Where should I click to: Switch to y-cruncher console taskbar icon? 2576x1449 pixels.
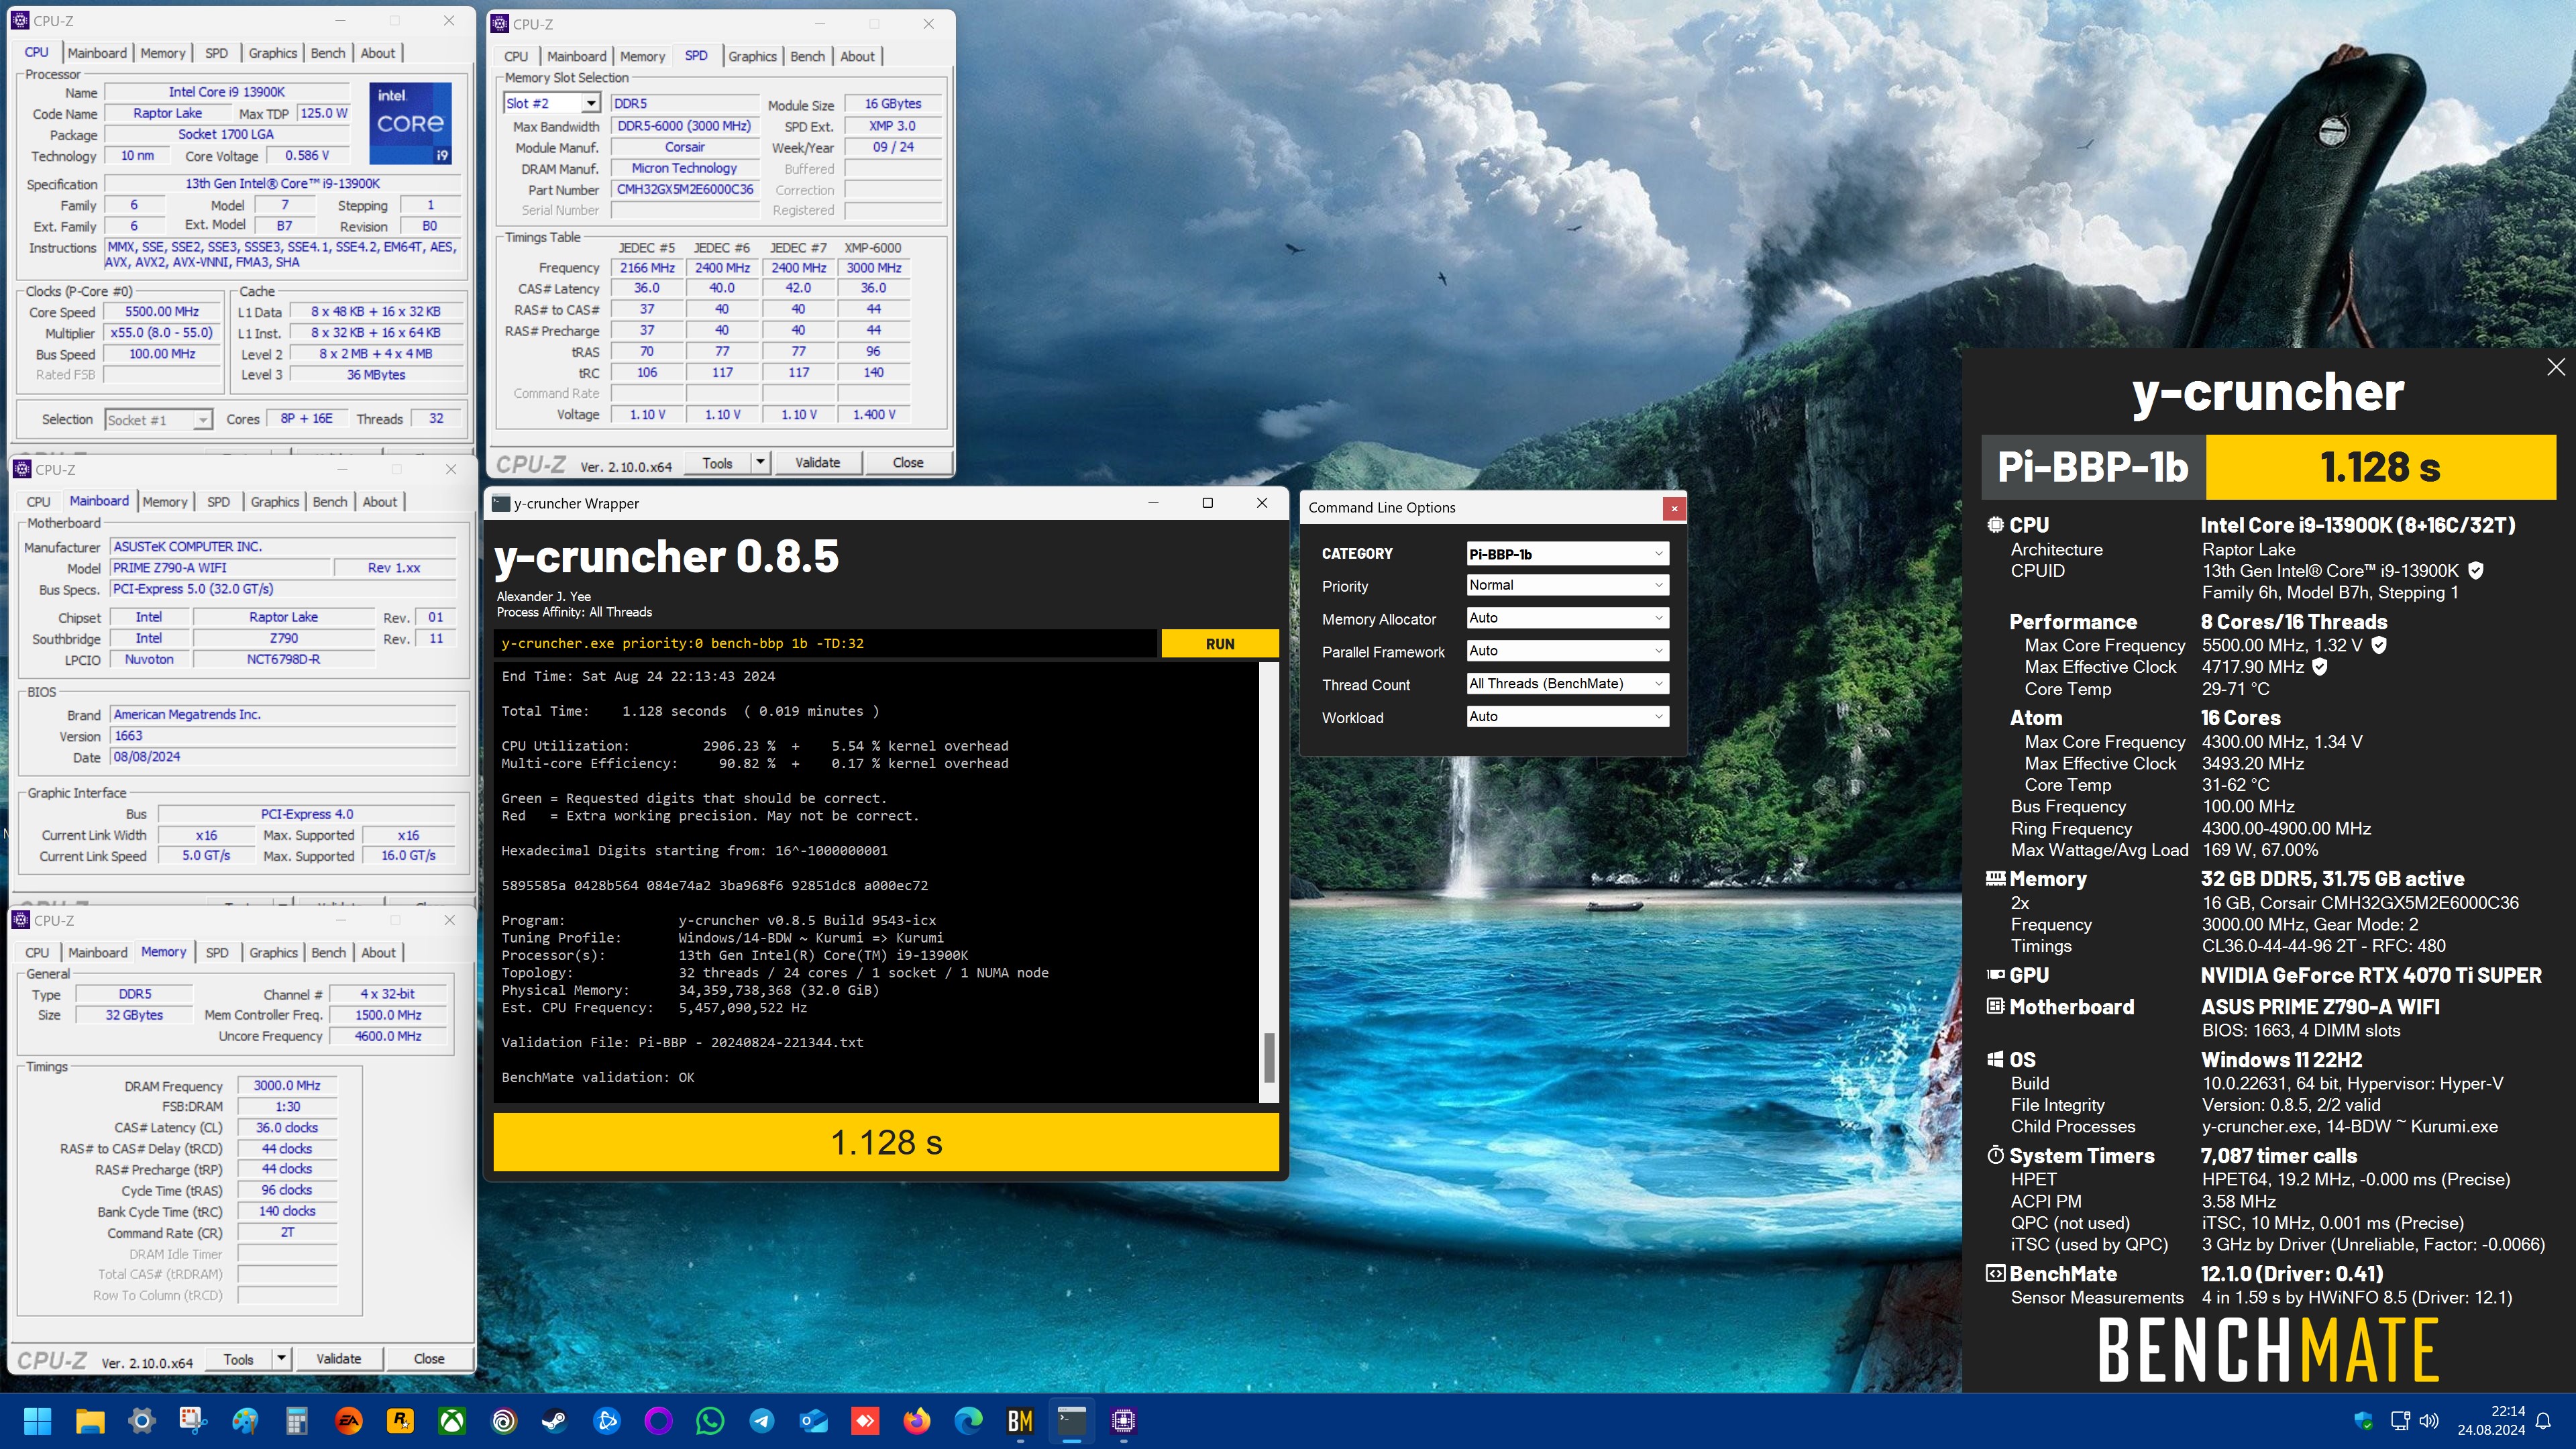click(x=1072, y=1420)
